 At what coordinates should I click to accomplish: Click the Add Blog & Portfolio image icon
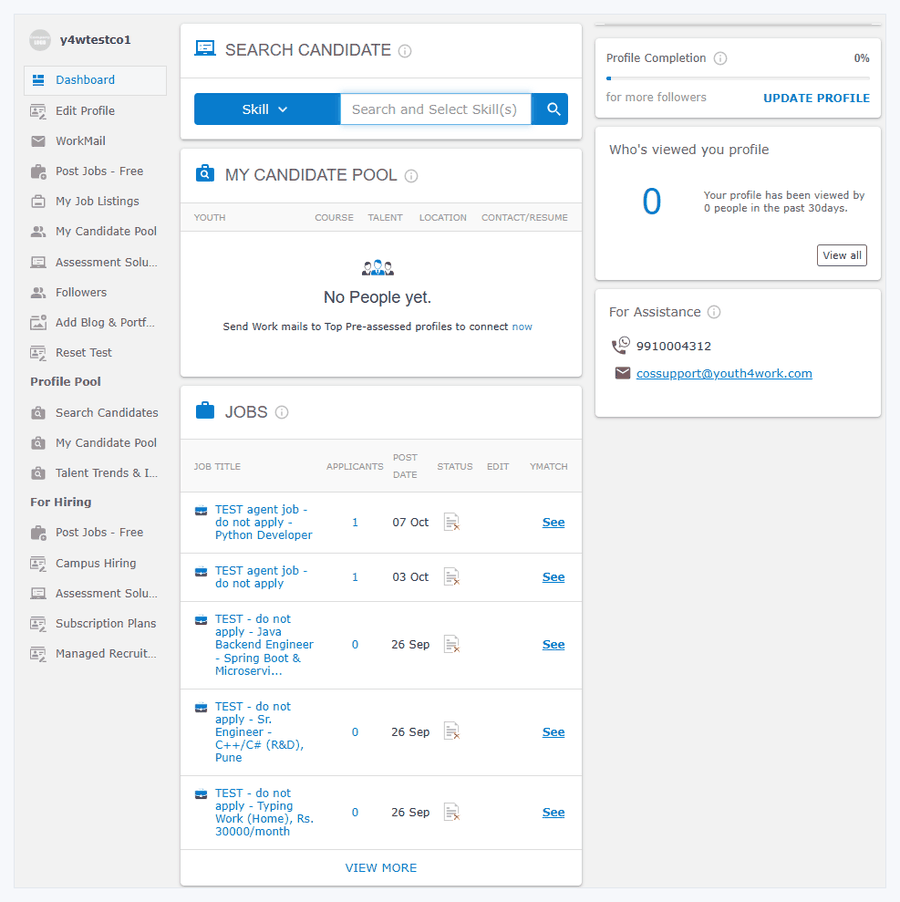[39, 322]
